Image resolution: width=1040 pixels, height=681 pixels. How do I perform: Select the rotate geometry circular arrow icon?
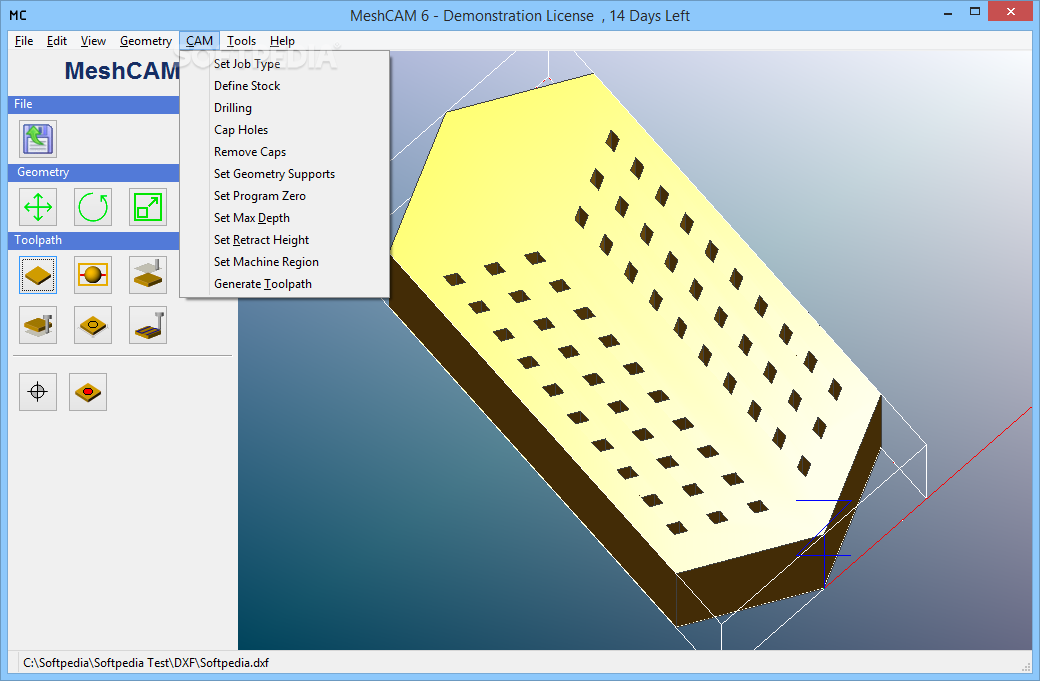93,207
